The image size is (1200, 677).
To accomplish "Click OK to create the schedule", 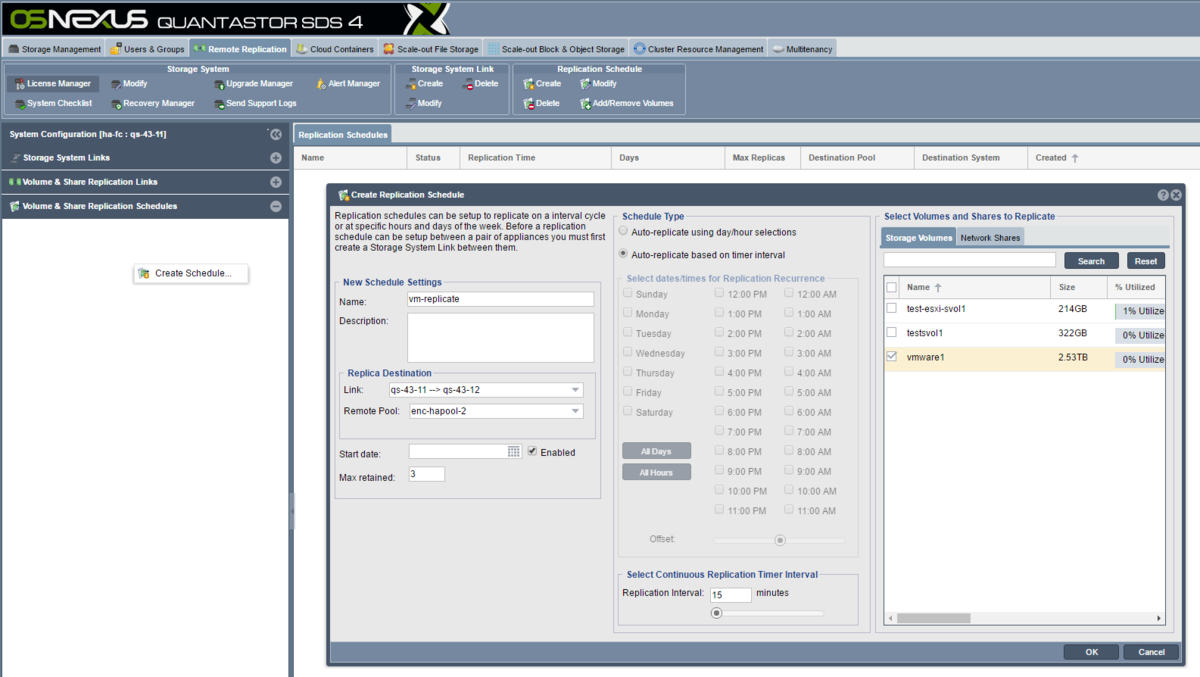I will click(x=1092, y=652).
